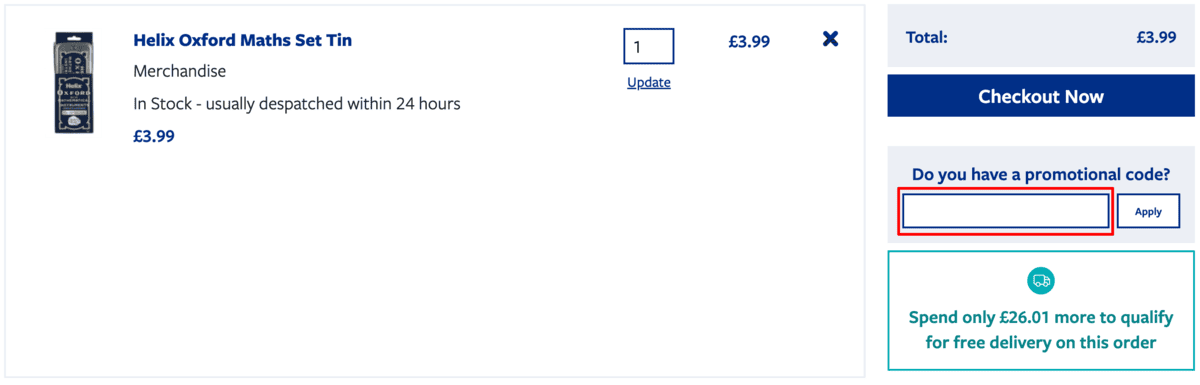Image resolution: width=1200 pixels, height=385 pixels.
Task: Click the Total label in summary
Action: [926, 38]
